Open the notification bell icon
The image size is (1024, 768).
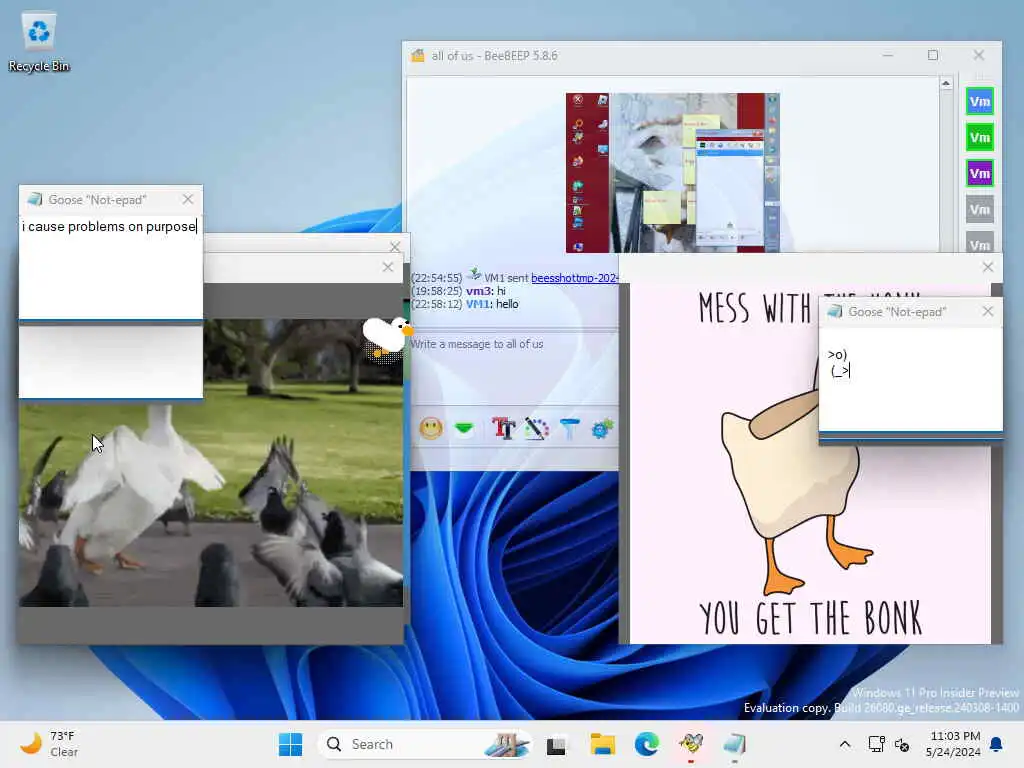click(x=997, y=744)
